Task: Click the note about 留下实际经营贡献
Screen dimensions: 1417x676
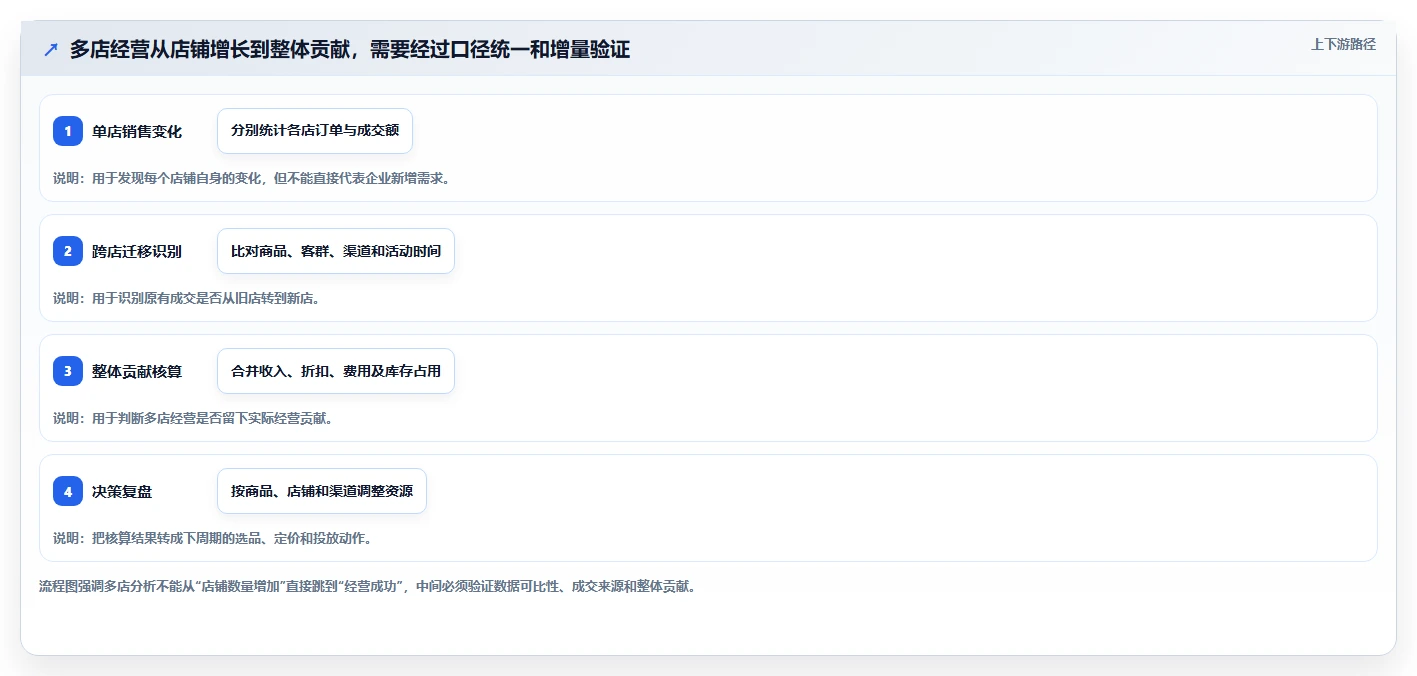Action: [193, 418]
